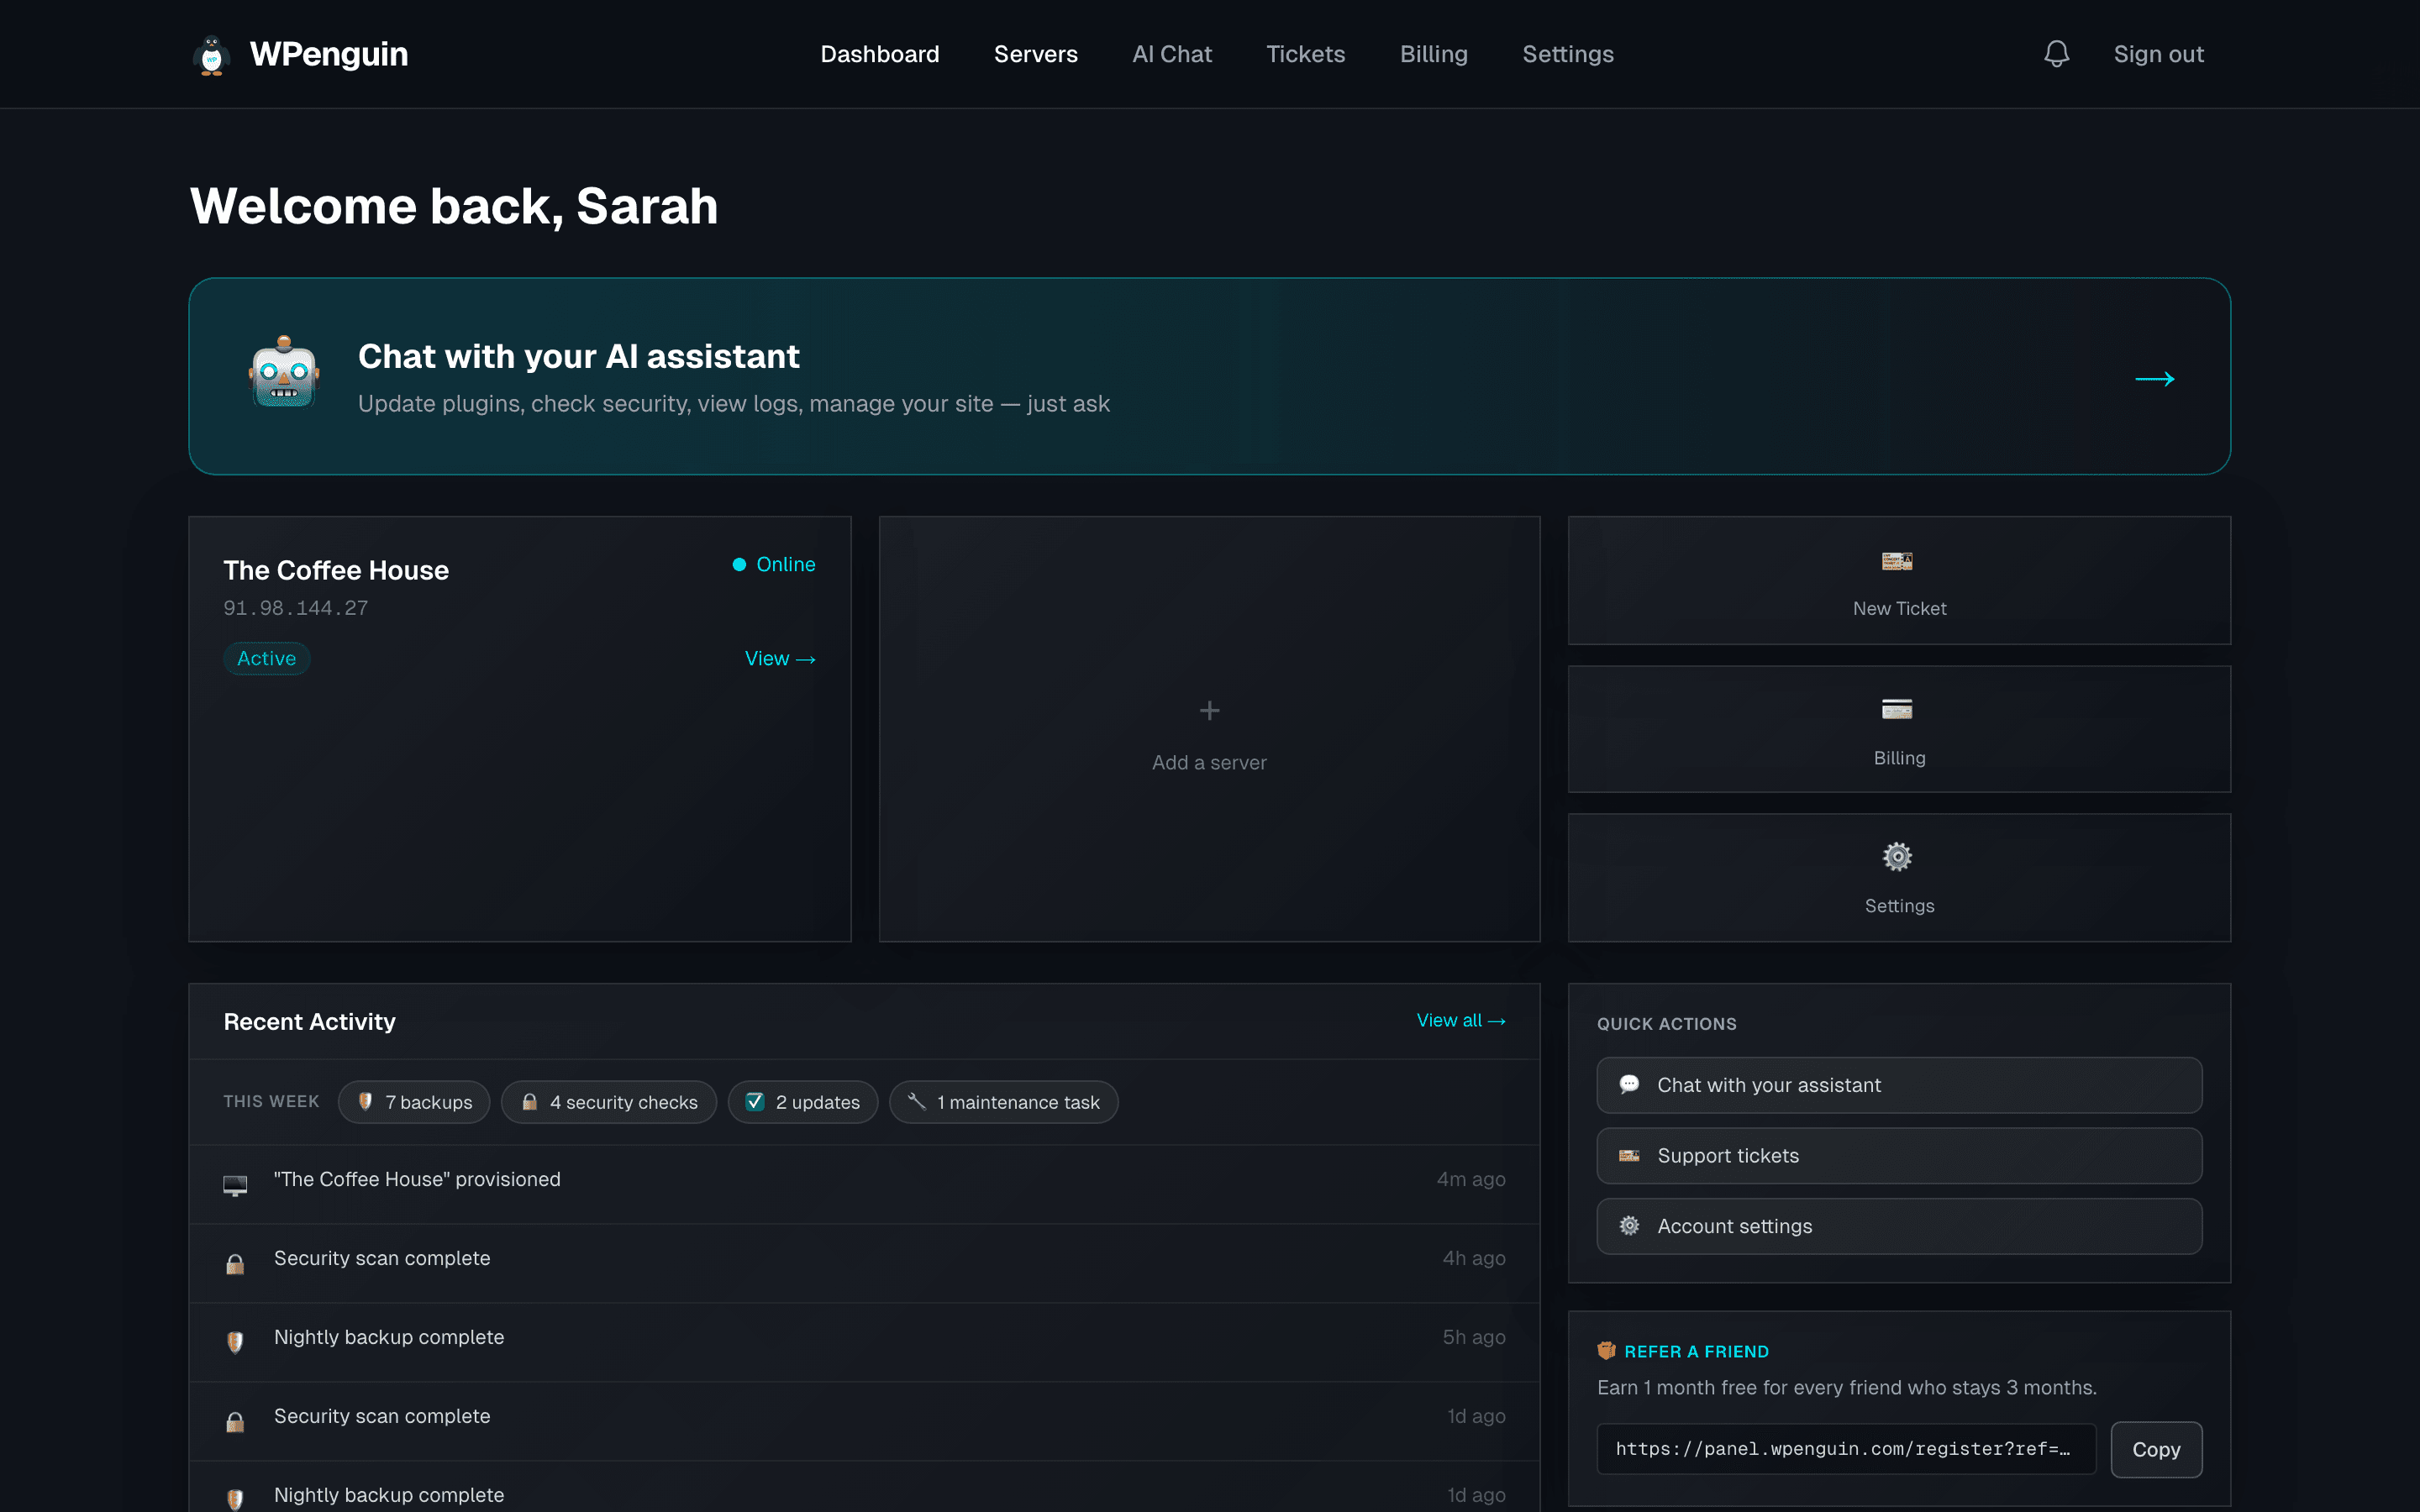
Task: Click the WPenguin penguin logo
Action: 211,55
